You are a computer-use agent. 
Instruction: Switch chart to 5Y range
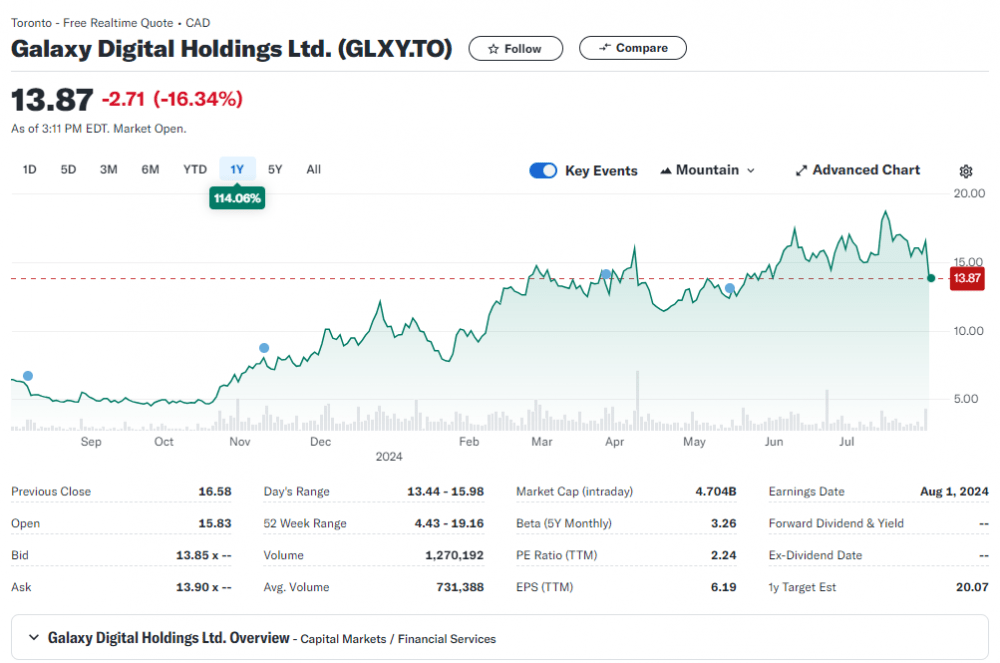(x=275, y=170)
